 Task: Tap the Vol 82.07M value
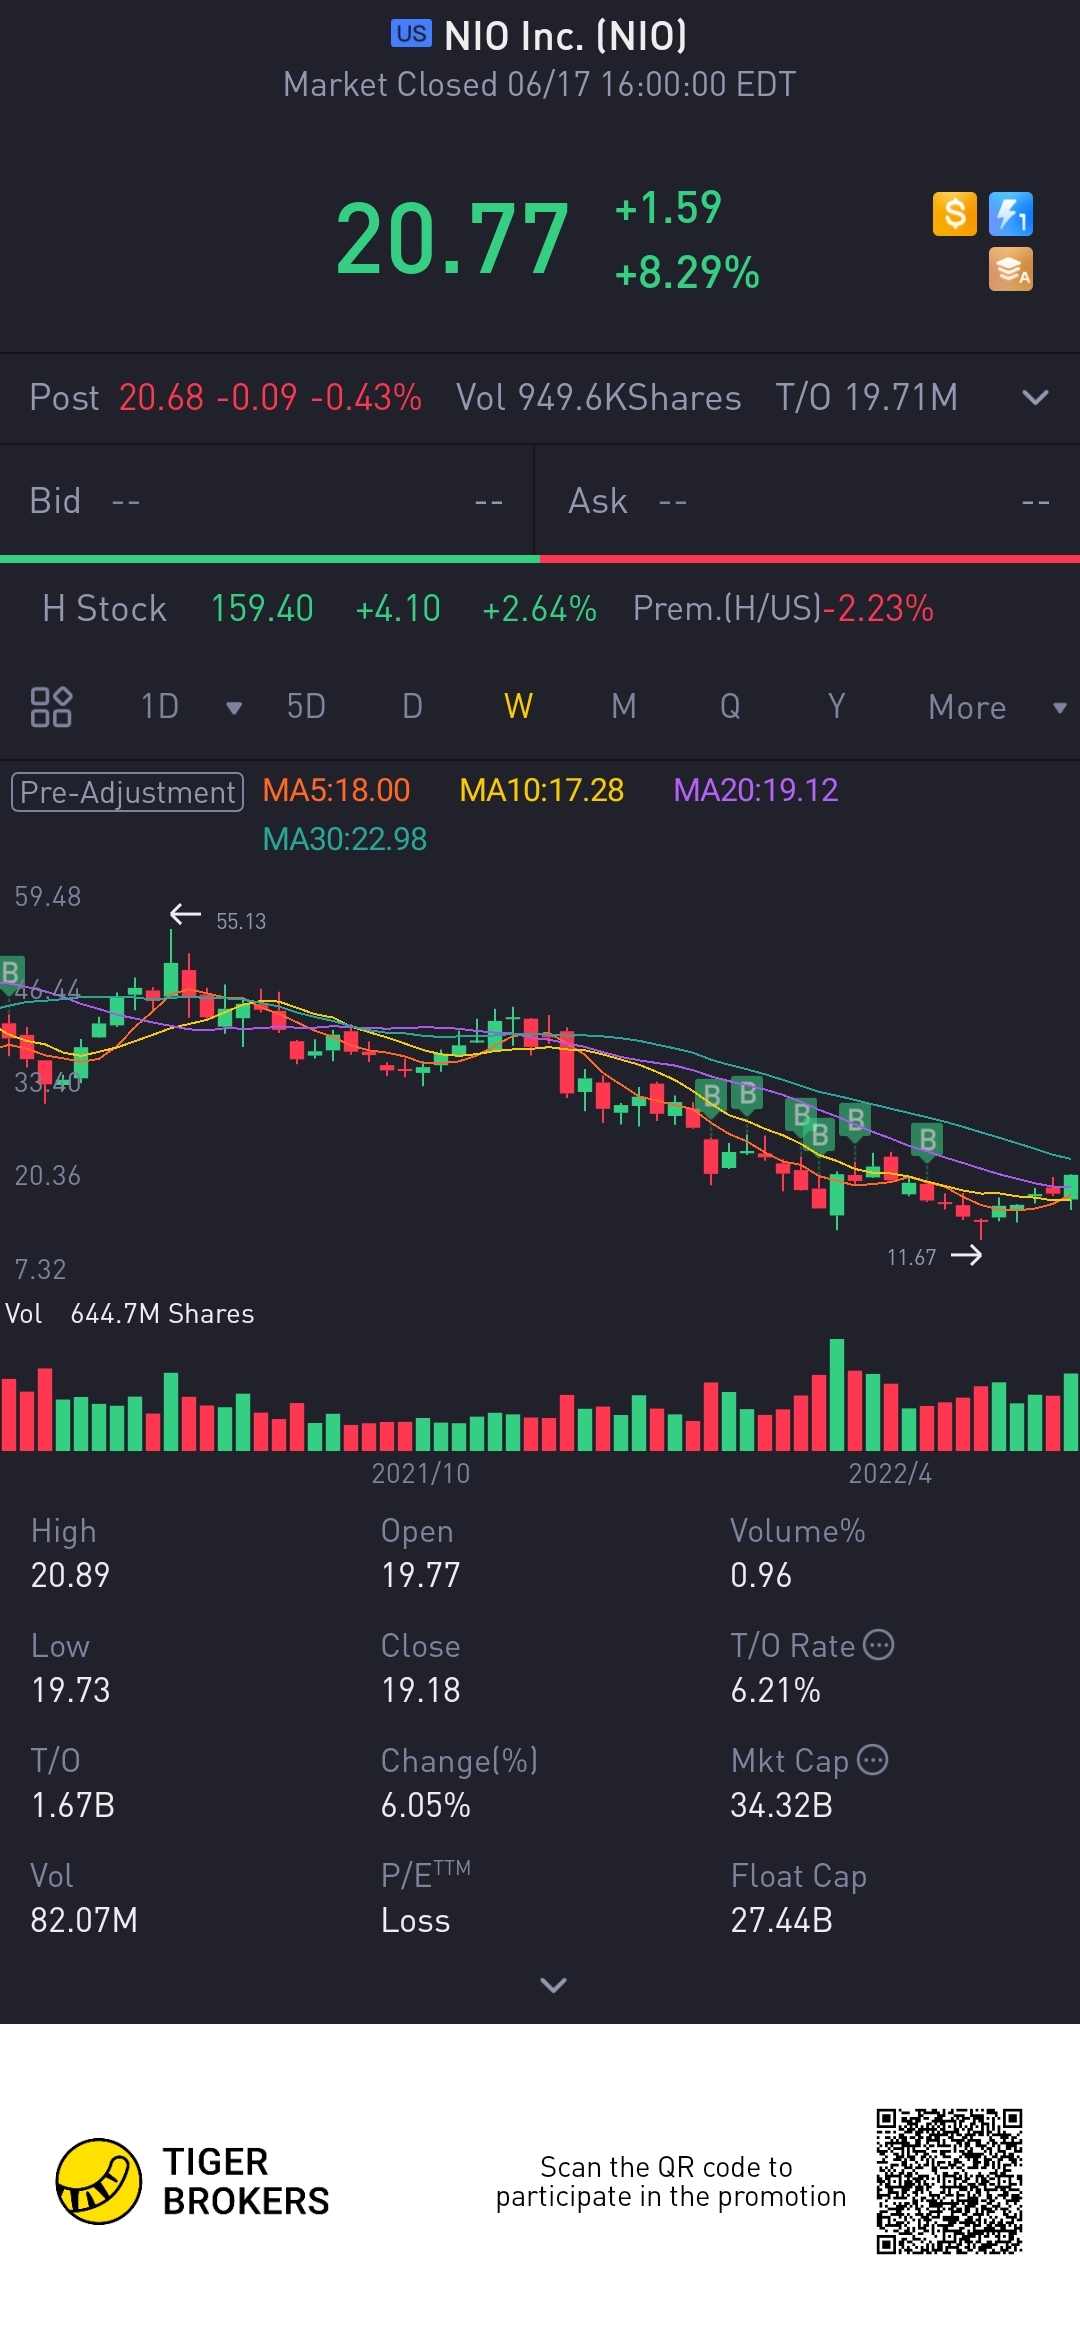tap(84, 1920)
